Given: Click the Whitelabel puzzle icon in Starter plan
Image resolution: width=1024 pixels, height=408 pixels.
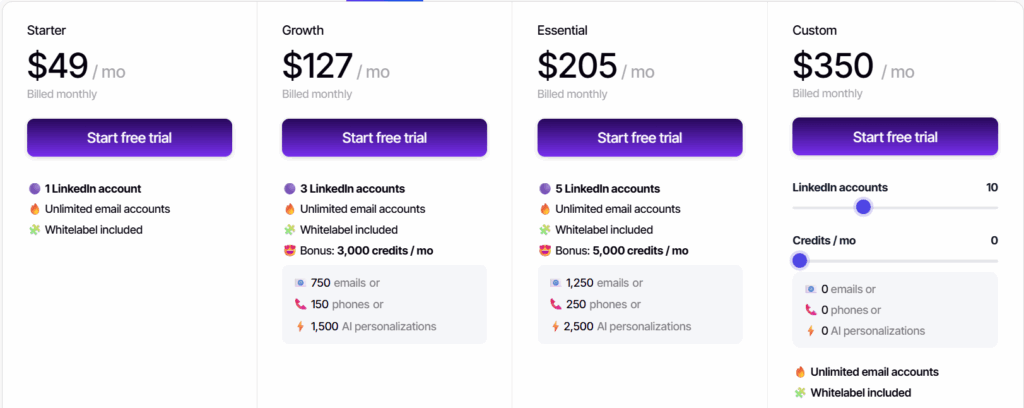Looking at the screenshot, I should coord(35,230).
